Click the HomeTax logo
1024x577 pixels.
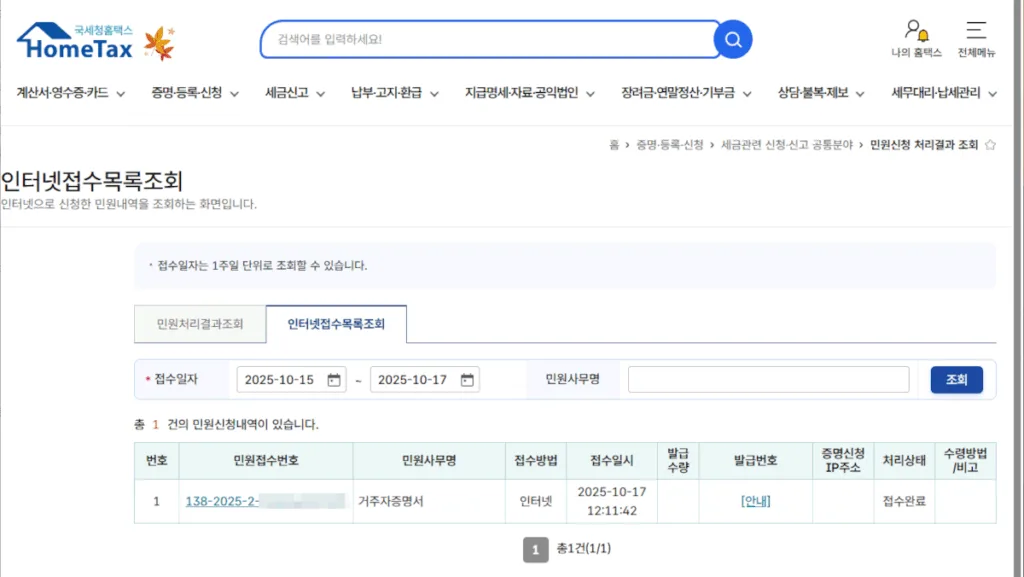coord(75,42)
